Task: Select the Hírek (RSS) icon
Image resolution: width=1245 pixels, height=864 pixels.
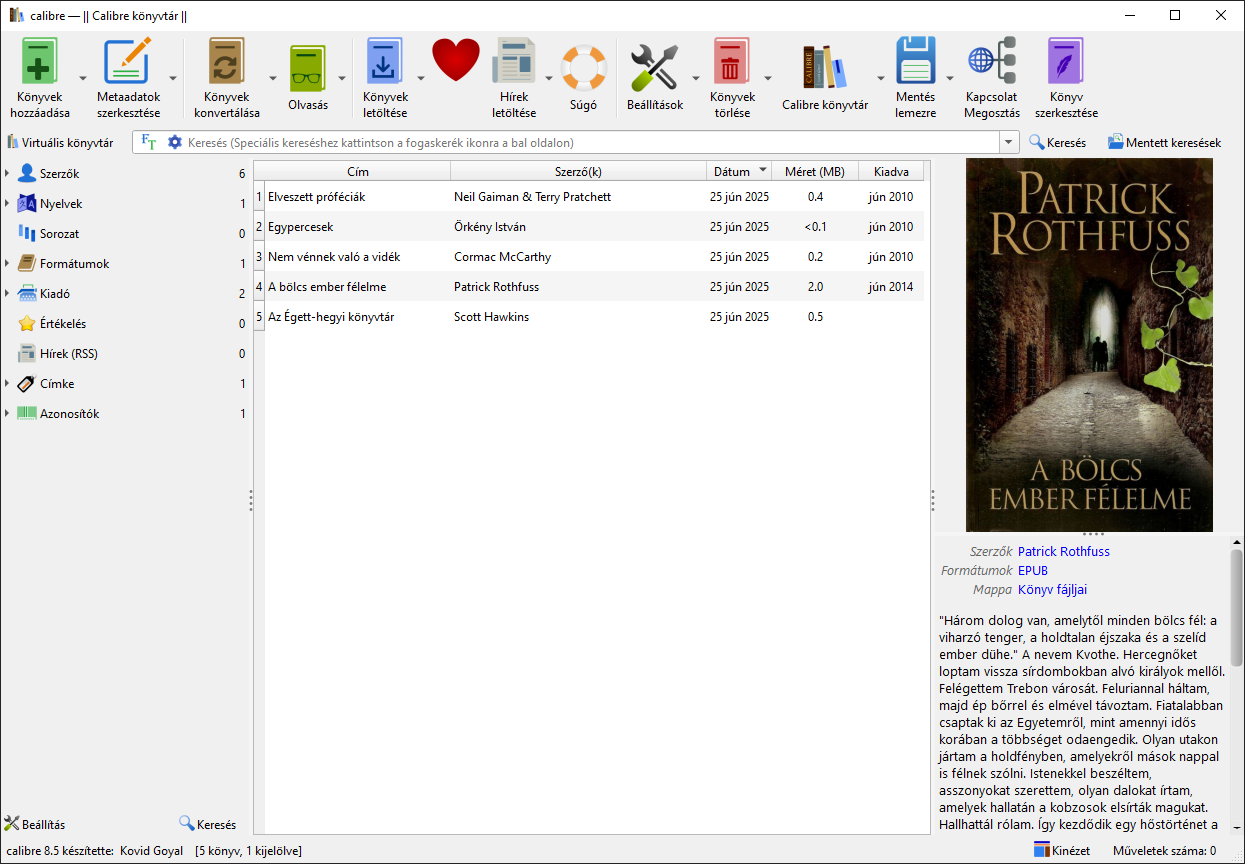Action: click(x=27, y=354)
